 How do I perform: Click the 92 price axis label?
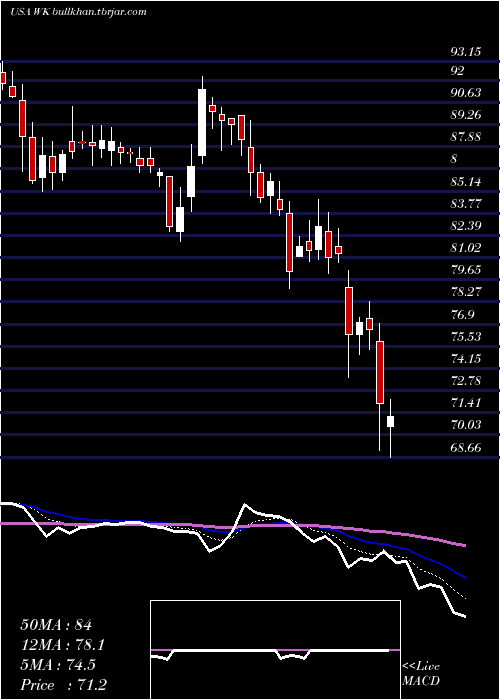(458, 71)
